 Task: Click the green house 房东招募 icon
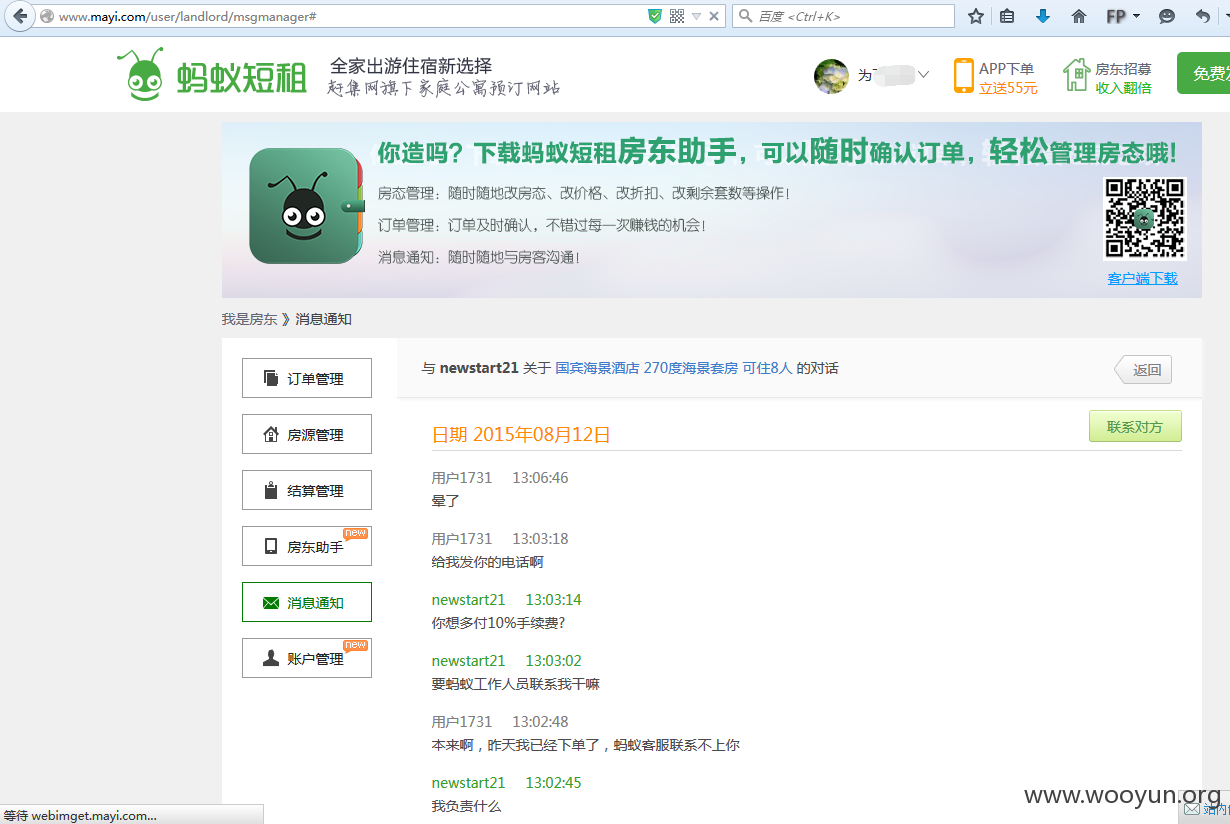click(x=1076, y=75)
